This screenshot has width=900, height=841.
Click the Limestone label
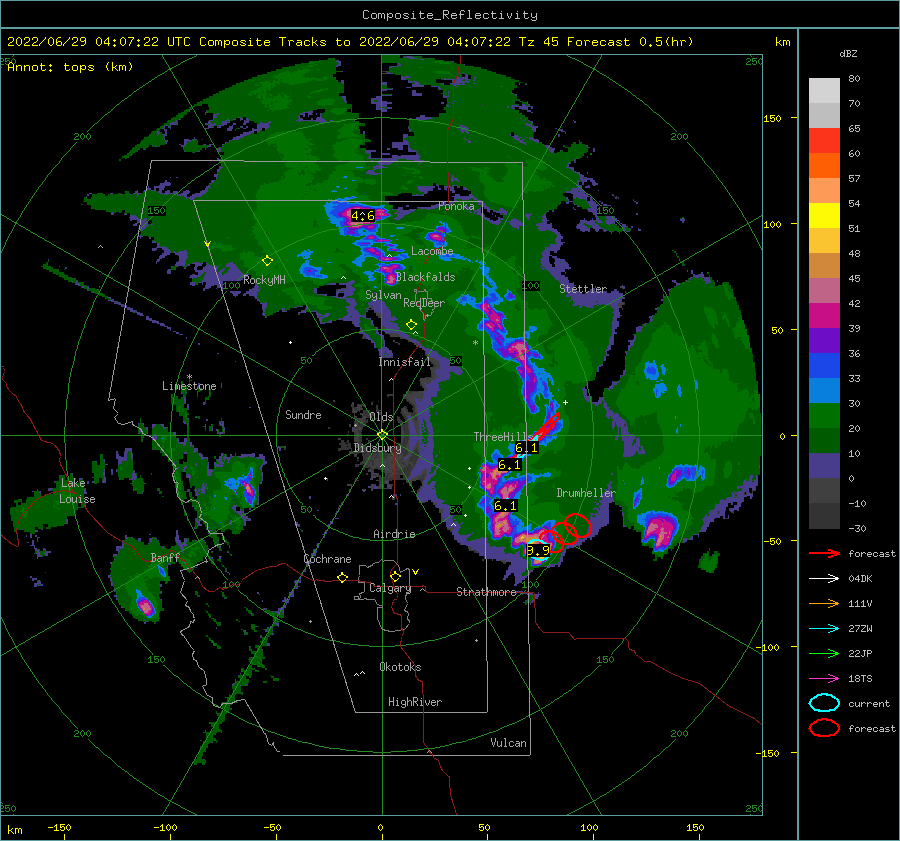coord(189,386)
